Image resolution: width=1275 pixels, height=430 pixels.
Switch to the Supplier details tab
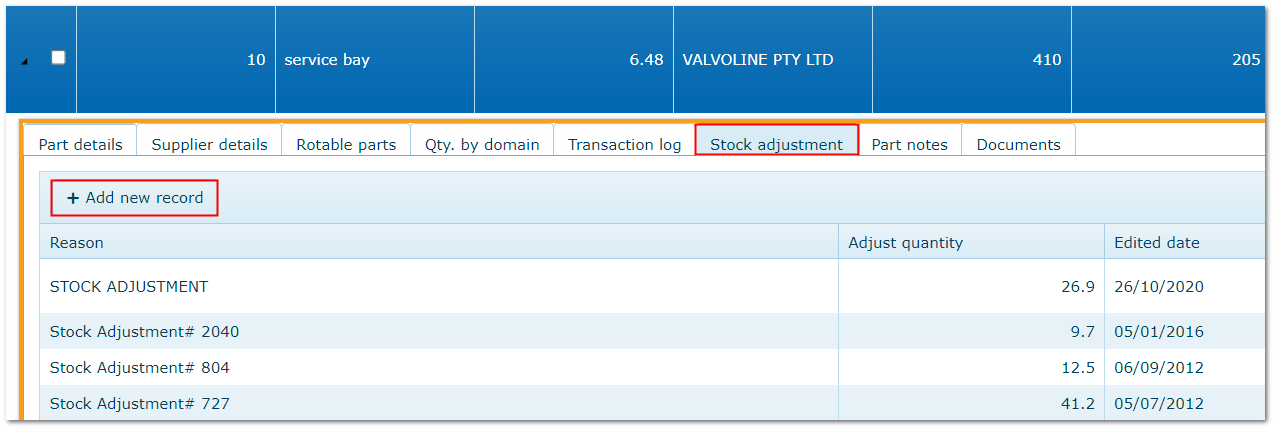tap(209, 144)
